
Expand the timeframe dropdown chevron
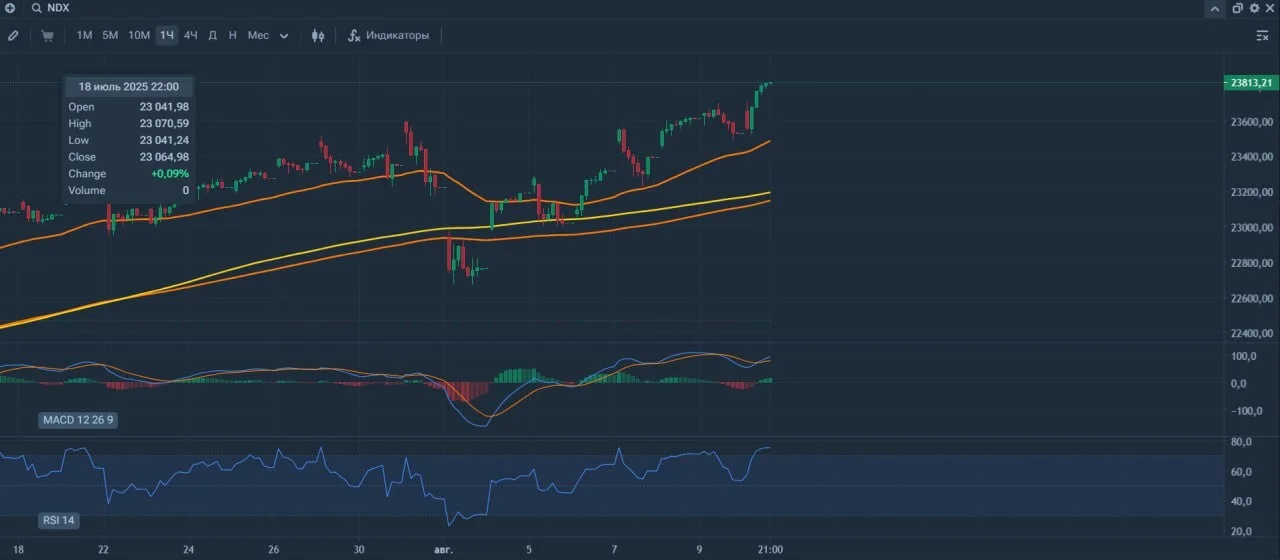(x=284, y=36)
